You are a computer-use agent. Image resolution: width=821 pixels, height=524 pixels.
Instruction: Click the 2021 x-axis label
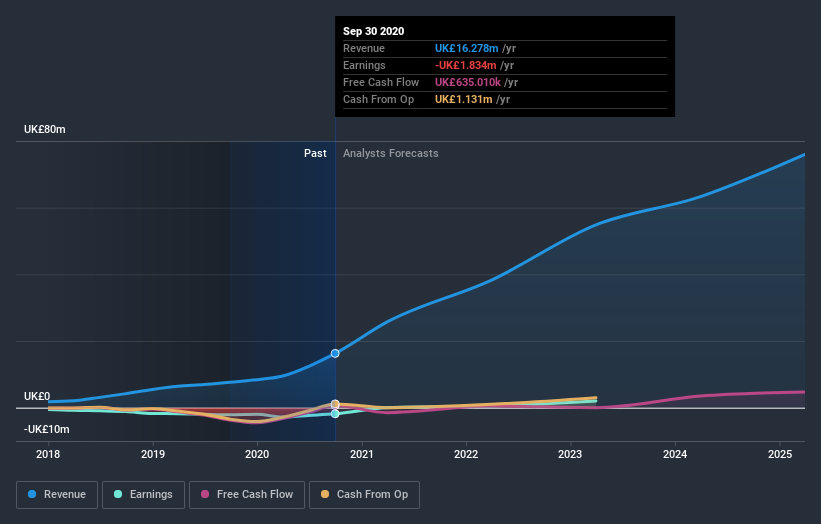point(362,454)
